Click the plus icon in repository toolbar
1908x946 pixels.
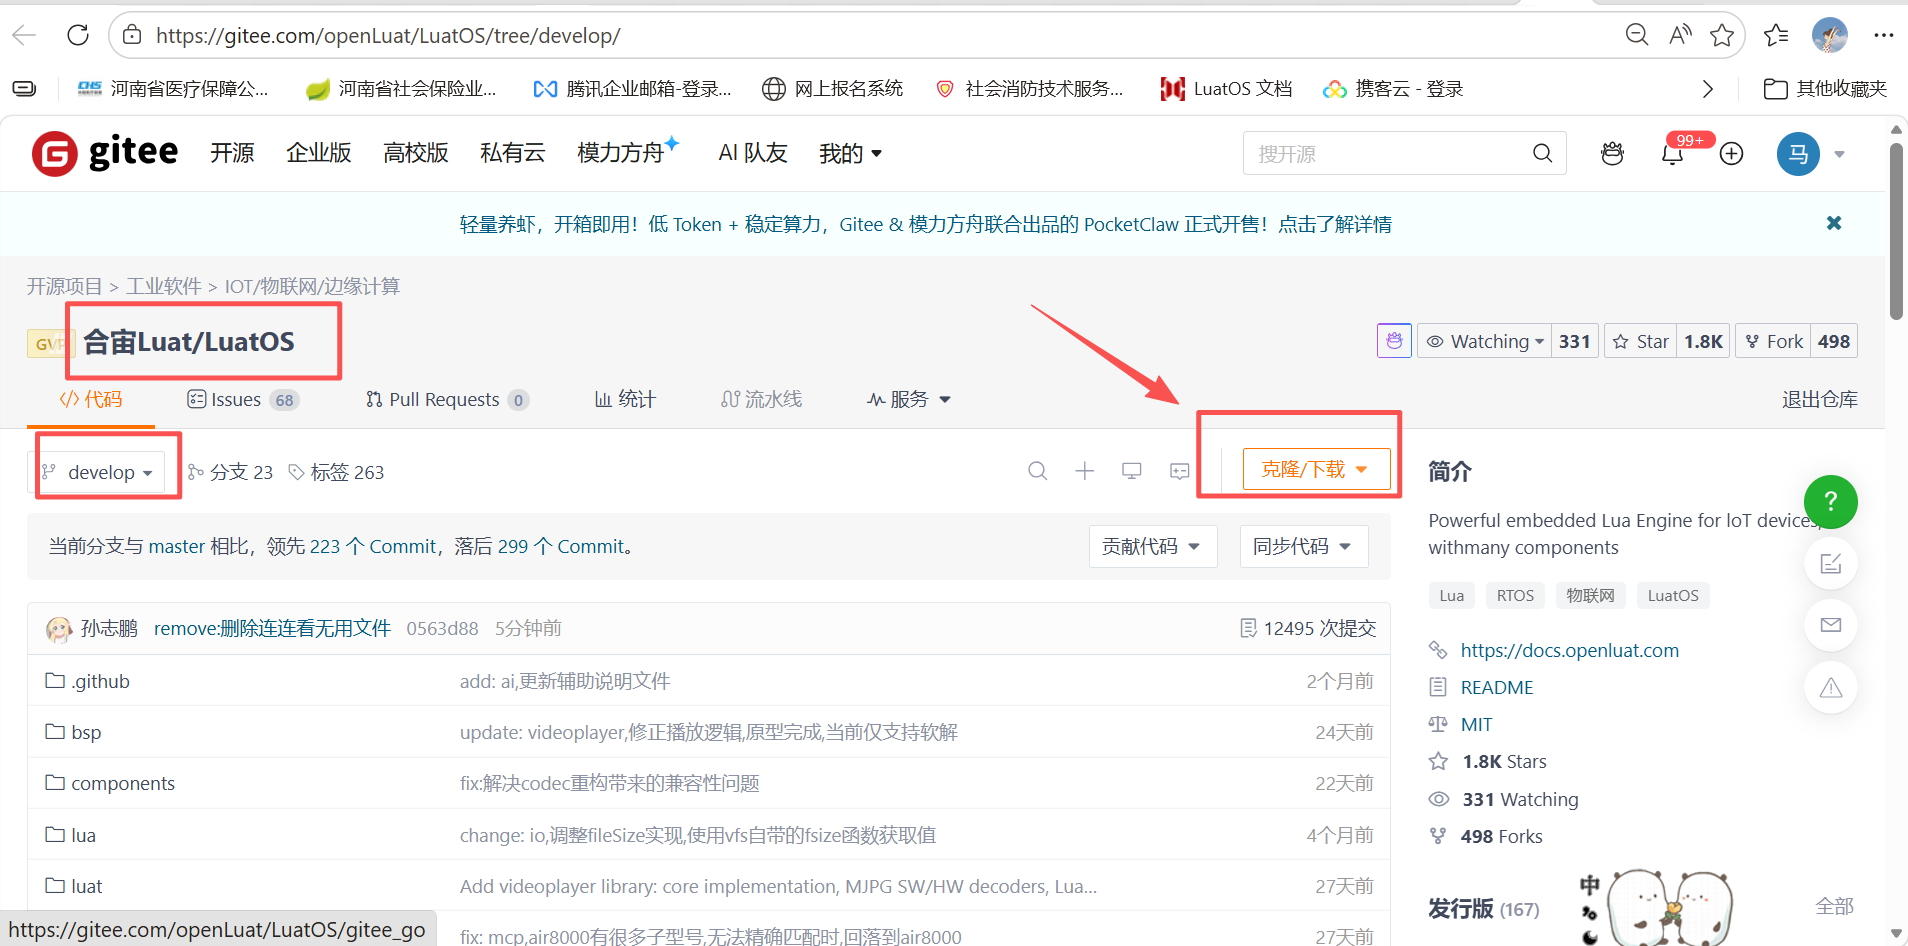1085,470
